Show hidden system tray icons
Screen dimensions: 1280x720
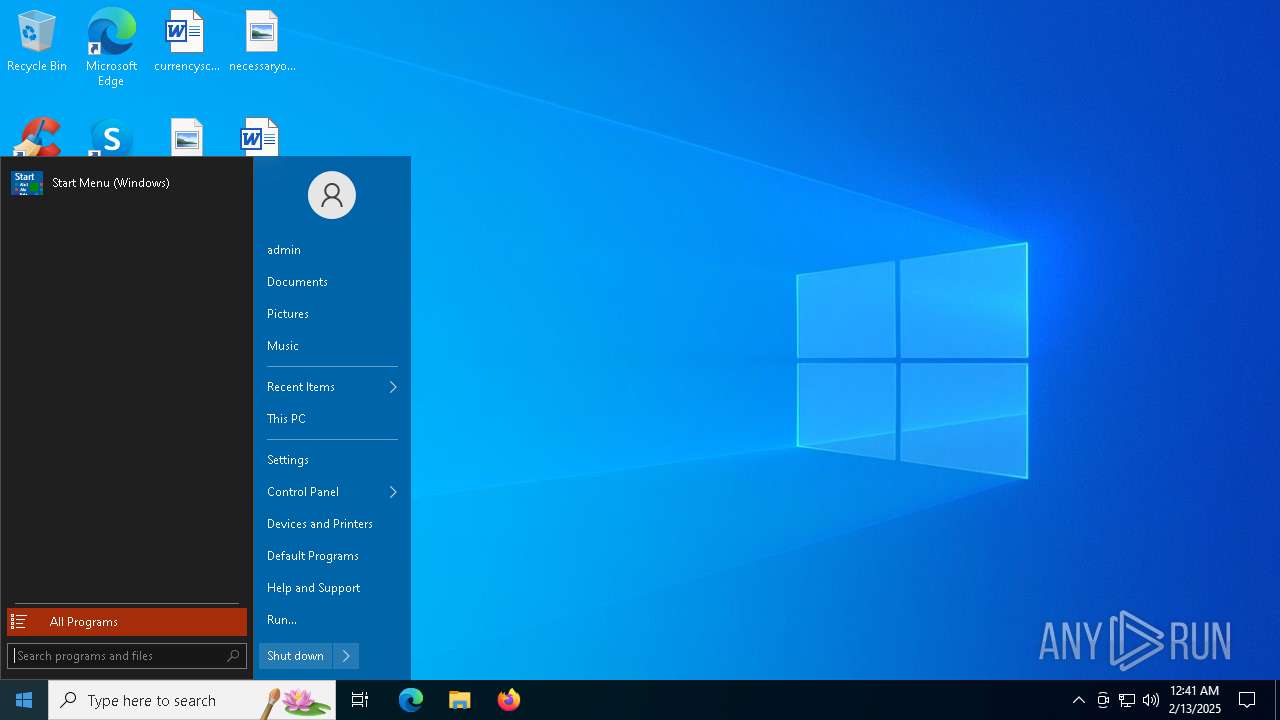click(1079, 700)
